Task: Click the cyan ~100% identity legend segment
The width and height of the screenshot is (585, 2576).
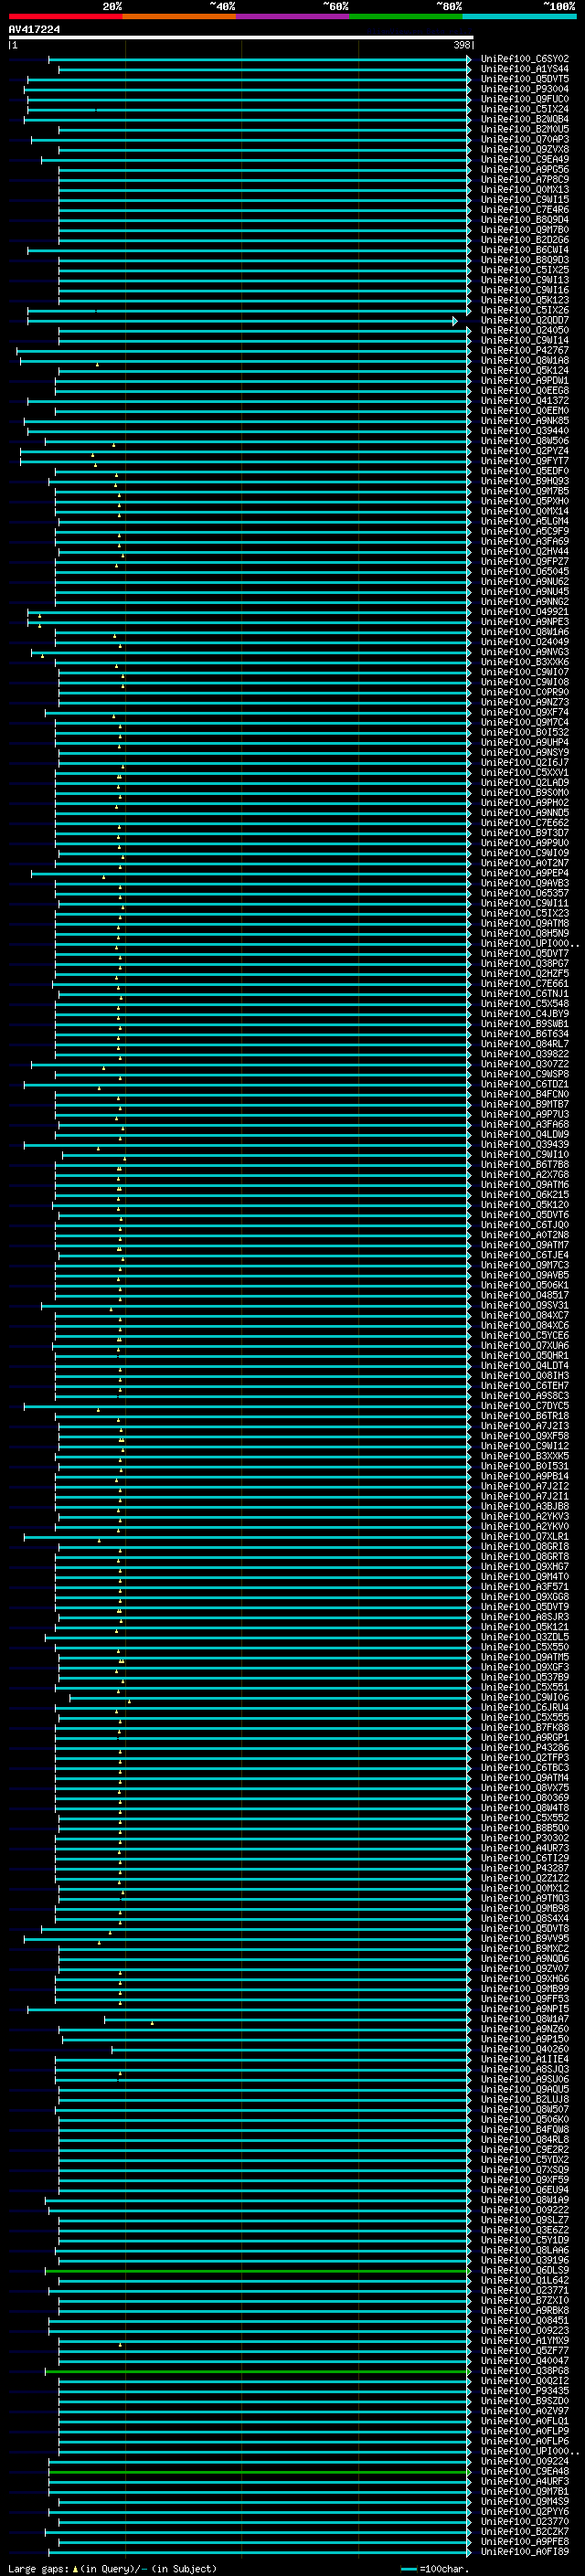Action: [x=519, y=16]
